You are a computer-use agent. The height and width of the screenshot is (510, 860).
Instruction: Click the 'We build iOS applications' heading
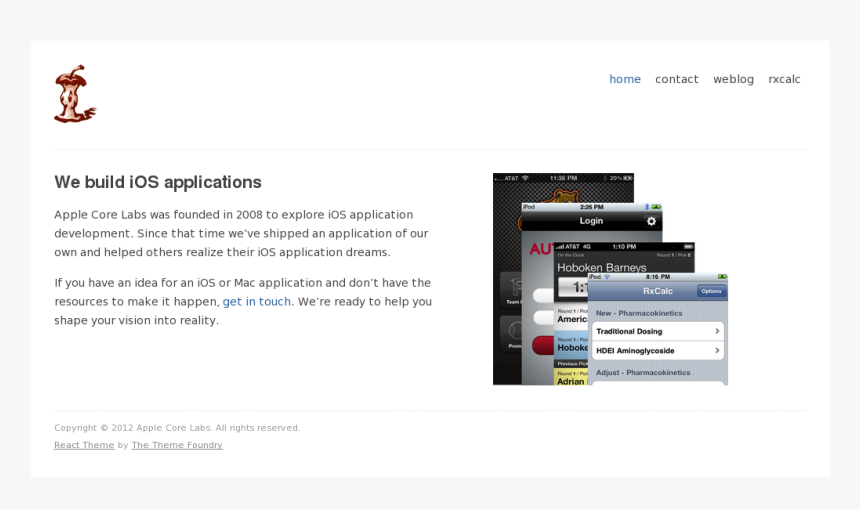(x=158, y=182)
